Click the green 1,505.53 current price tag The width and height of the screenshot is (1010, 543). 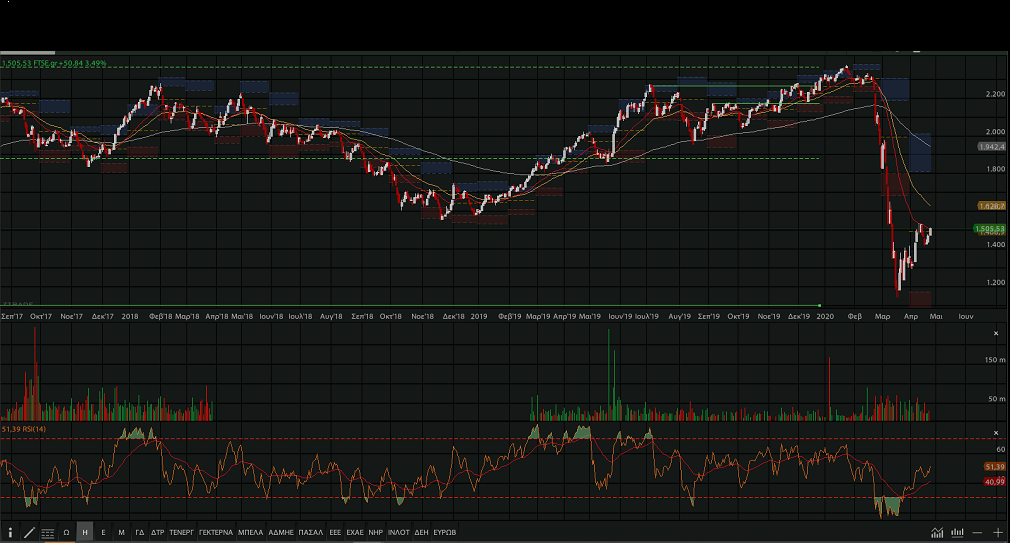tap(988, 229)
